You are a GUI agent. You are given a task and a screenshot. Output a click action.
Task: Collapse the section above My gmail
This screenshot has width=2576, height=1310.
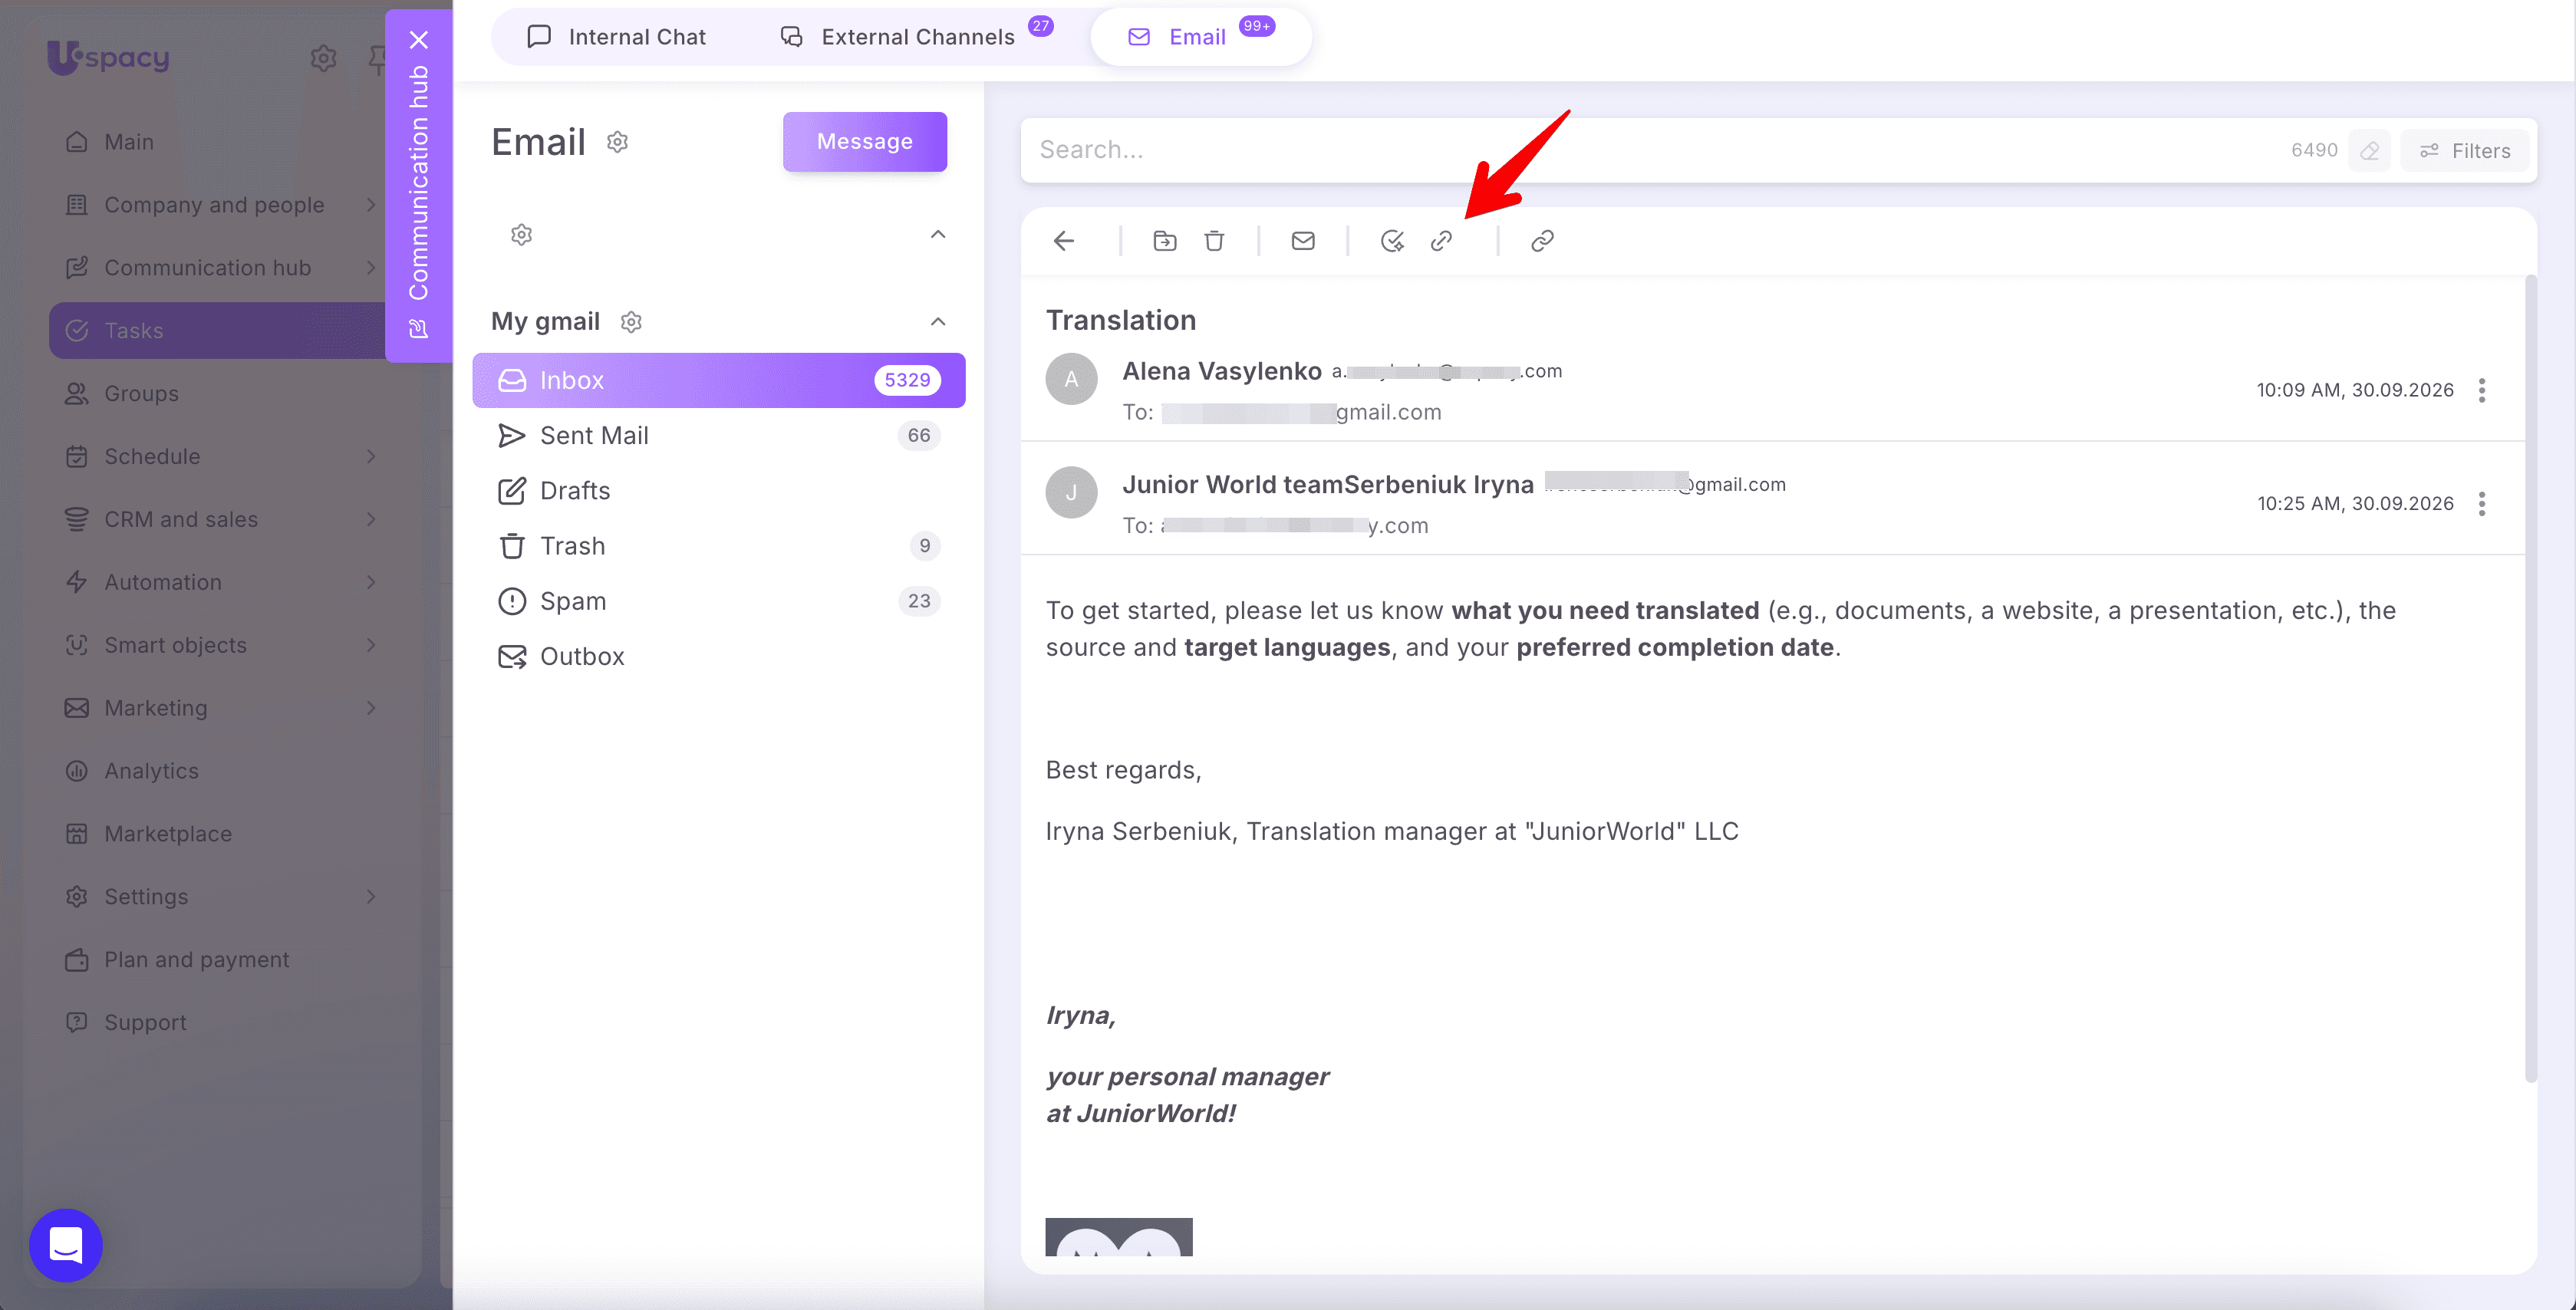pyautogui.click(x=938, y=235)
